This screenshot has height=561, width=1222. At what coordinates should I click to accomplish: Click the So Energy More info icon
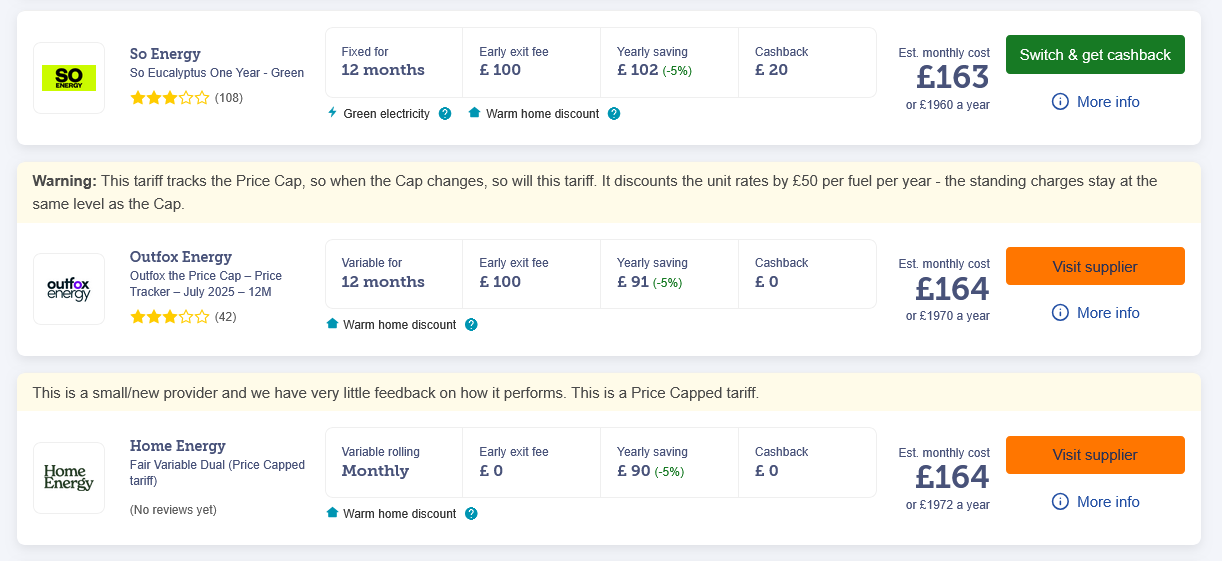tap(1060, 102)
